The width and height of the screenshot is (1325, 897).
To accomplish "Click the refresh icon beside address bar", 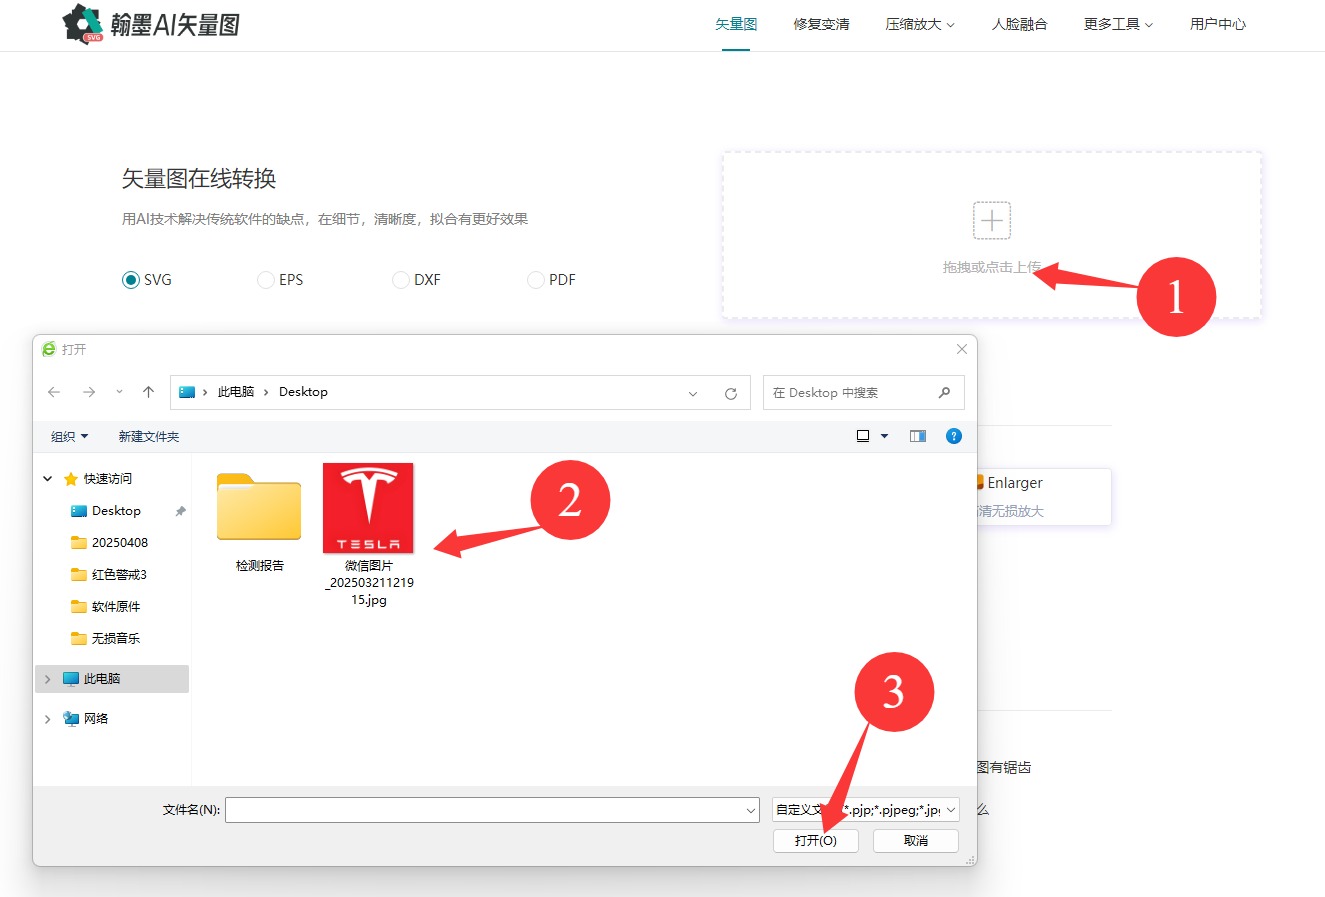I will click(731, 393).
